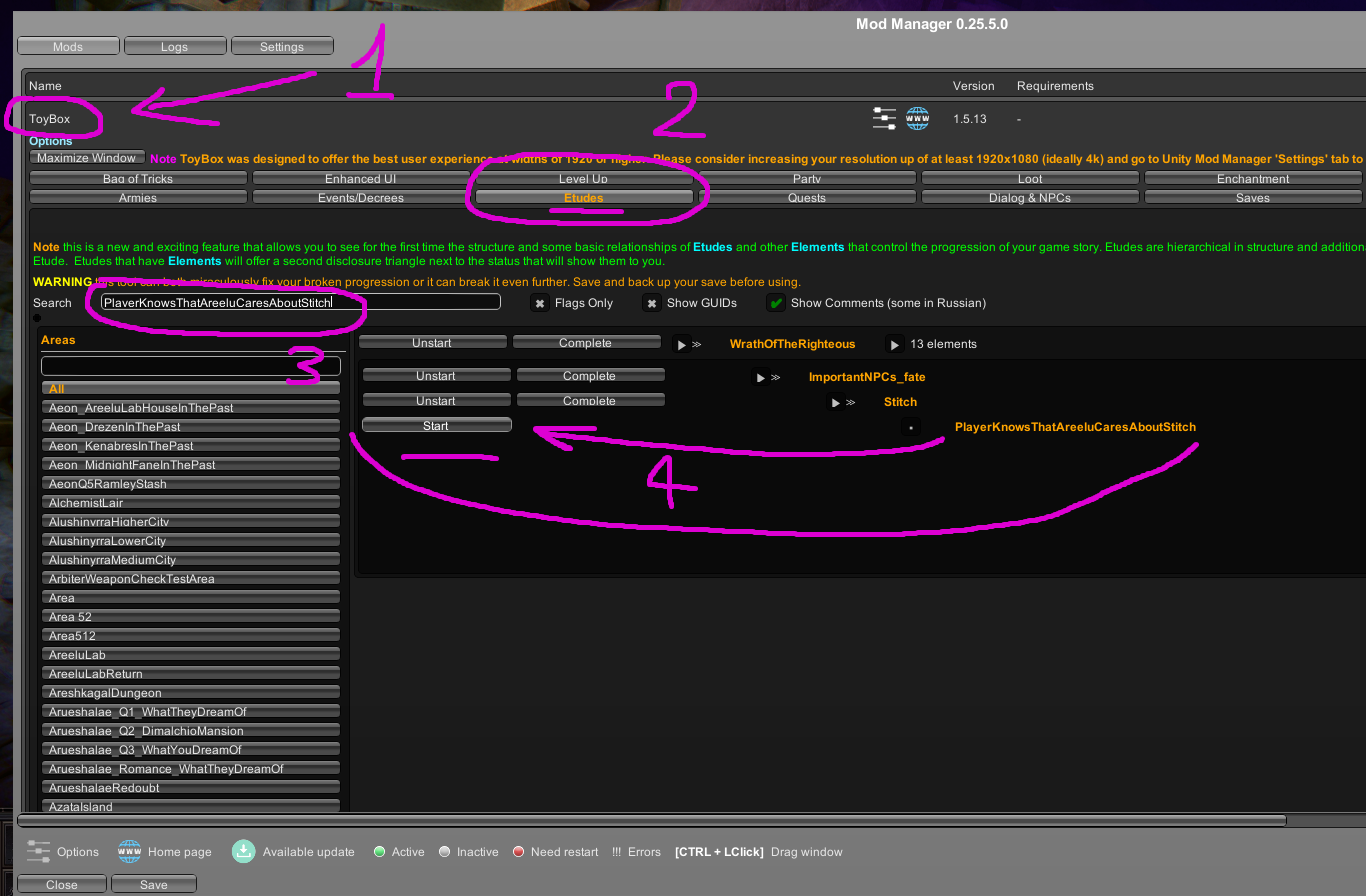
Task: Start the PlayerKnowsThatAreeluCaresAboutStitch etude
Action: (436, 425)
